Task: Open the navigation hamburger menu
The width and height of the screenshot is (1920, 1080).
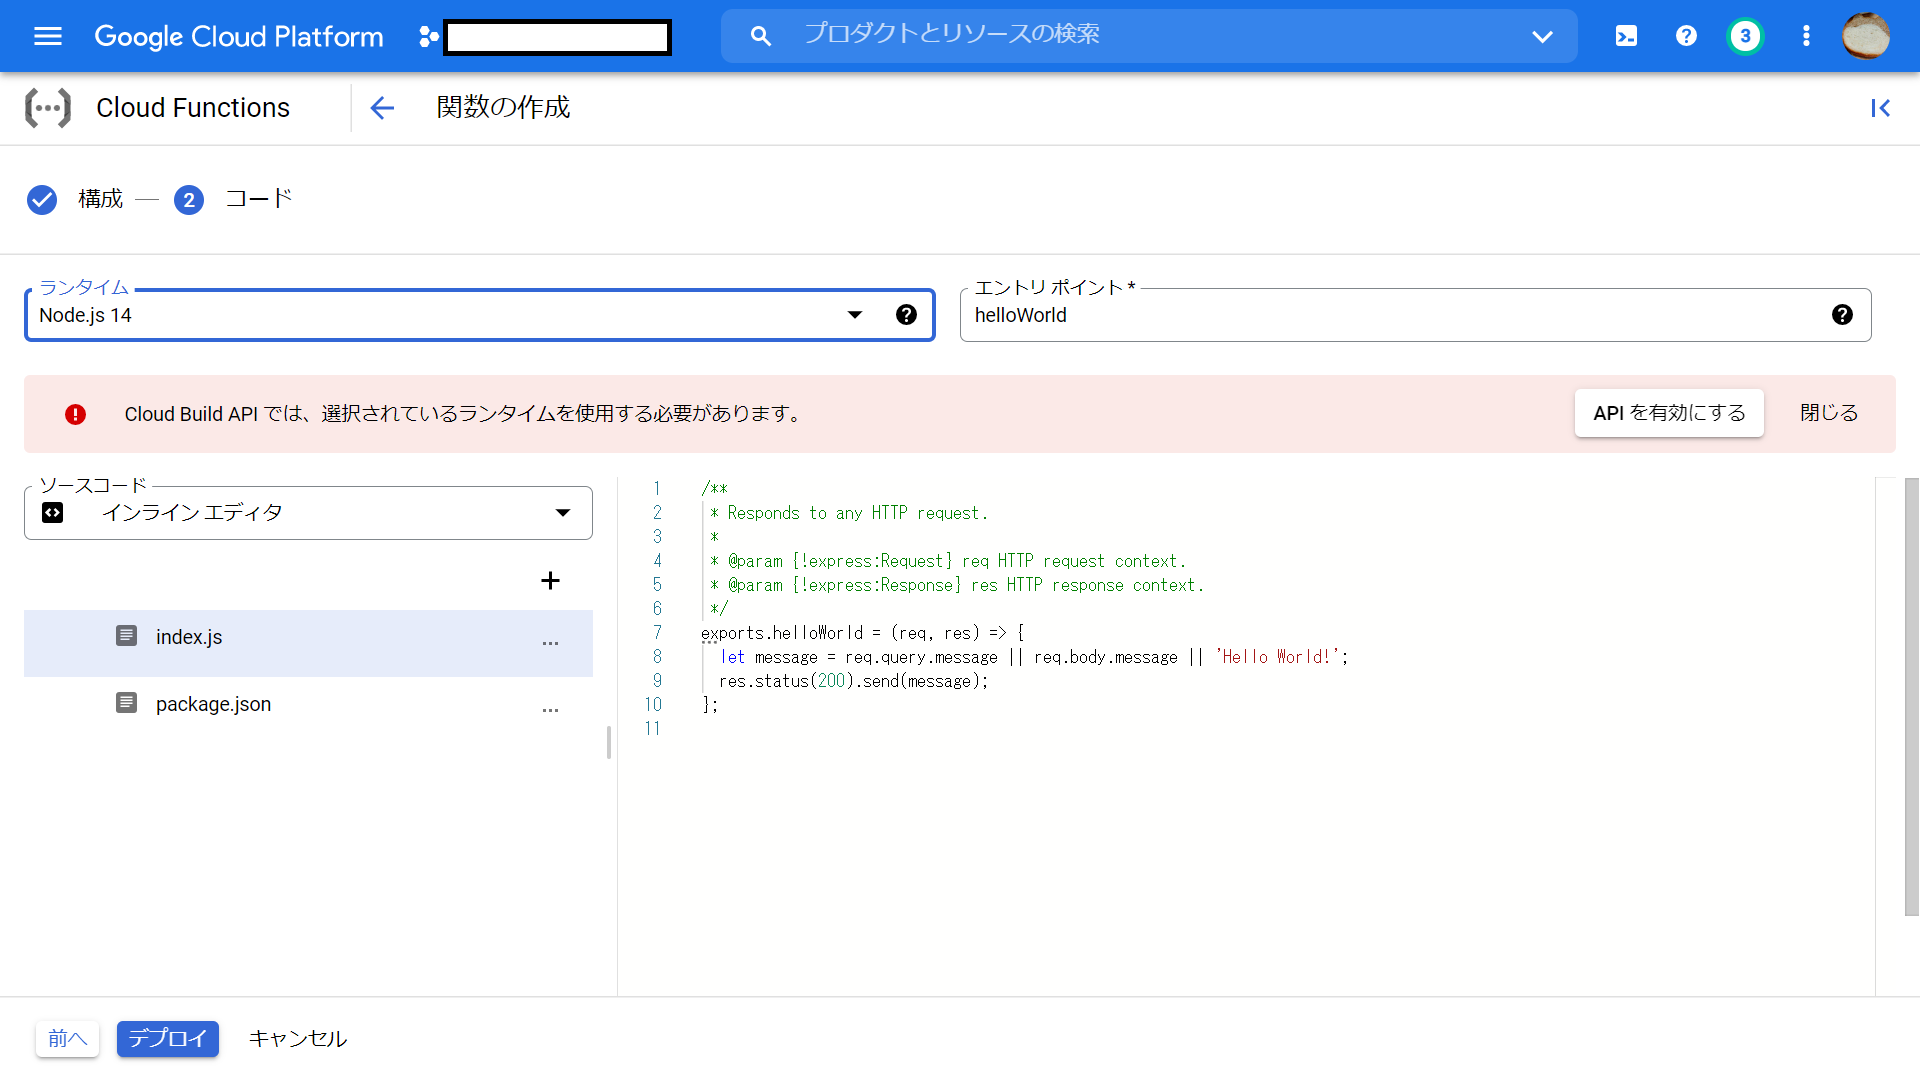Action: point(47,36)
